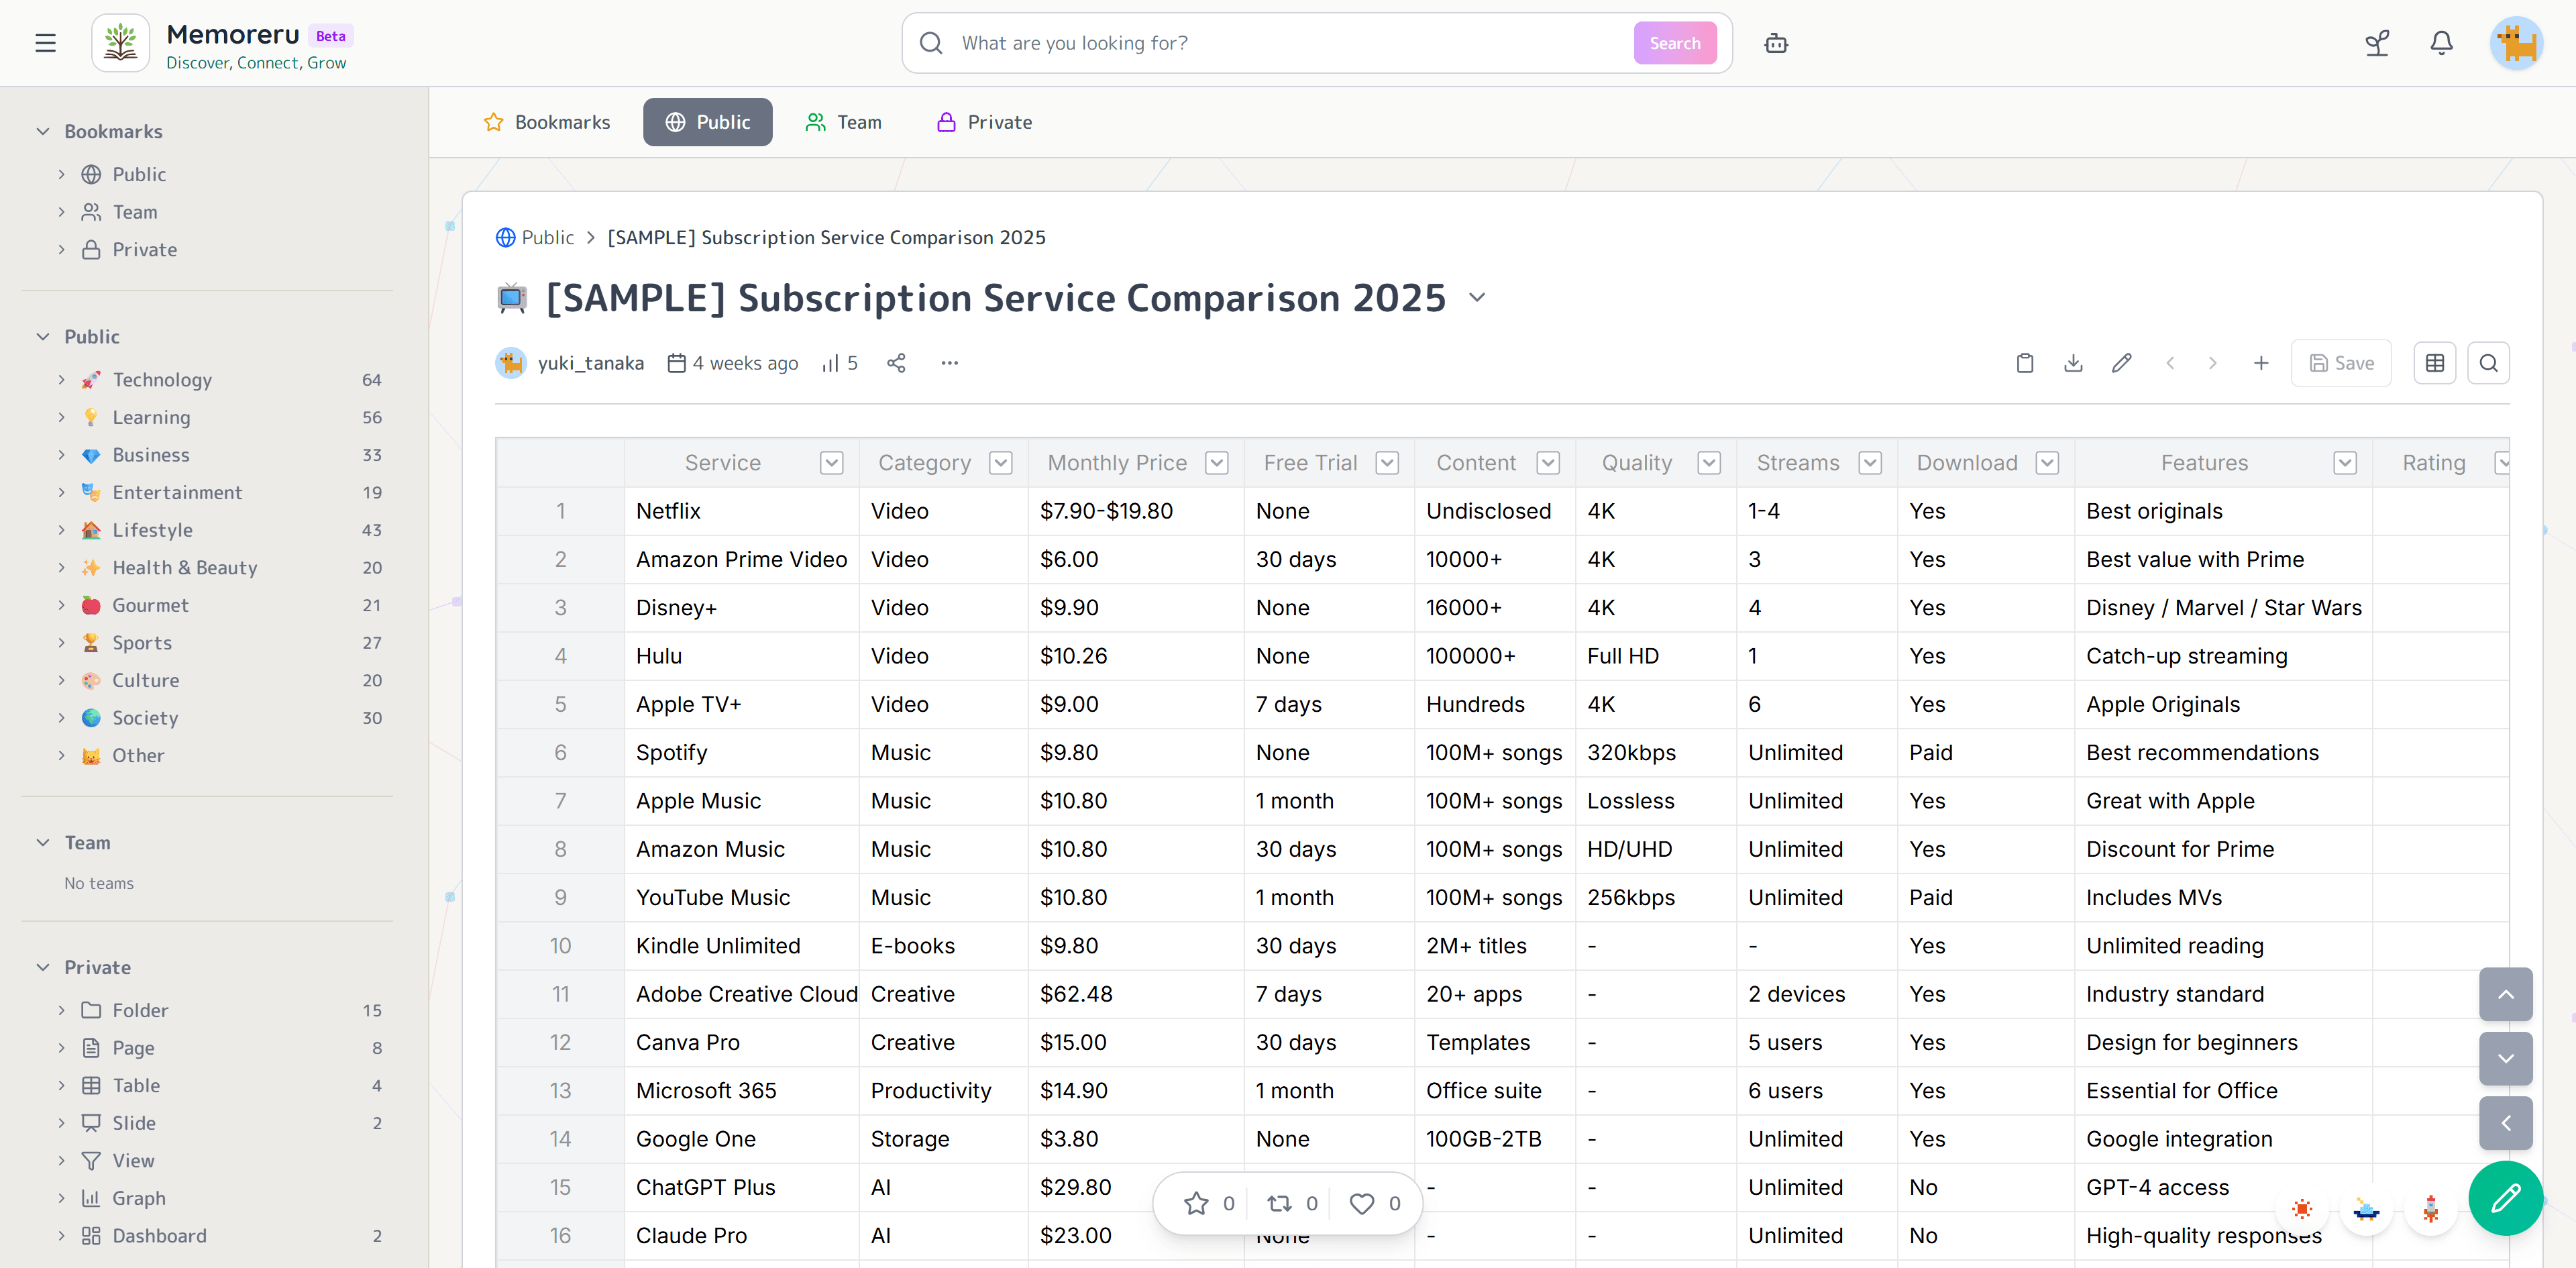Image resolution: width=2576 pixels, height=1268 pixels.
Task: Bookmark the page with the star icon
Action: [1196, 1203]
